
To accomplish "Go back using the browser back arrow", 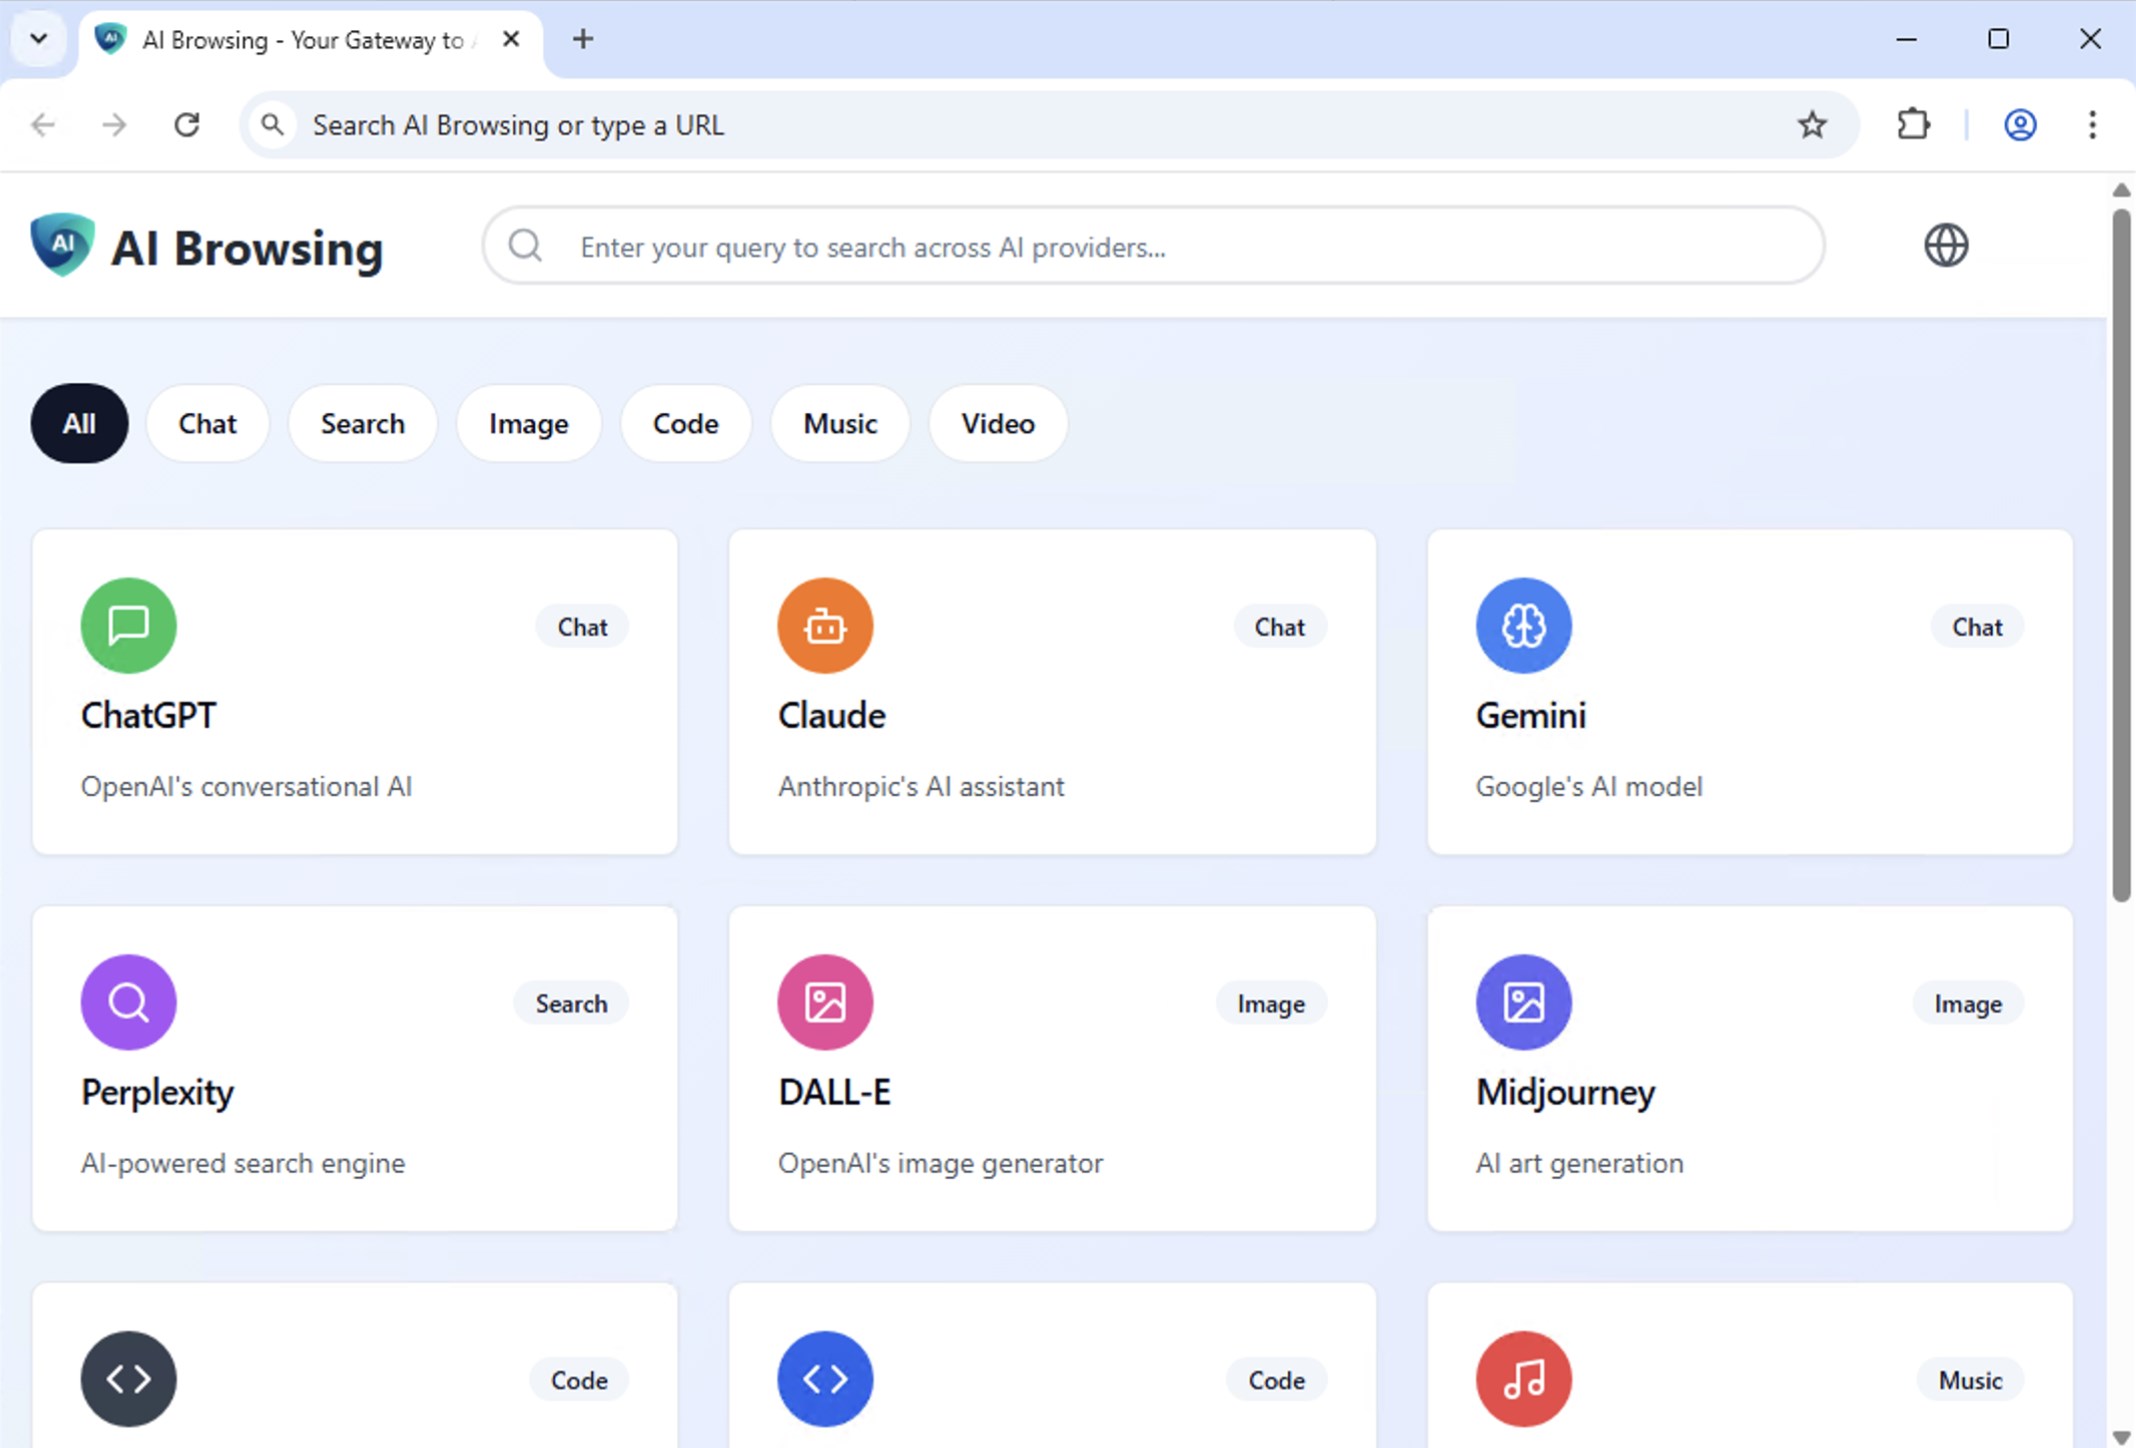I will [x=43, y=125].
